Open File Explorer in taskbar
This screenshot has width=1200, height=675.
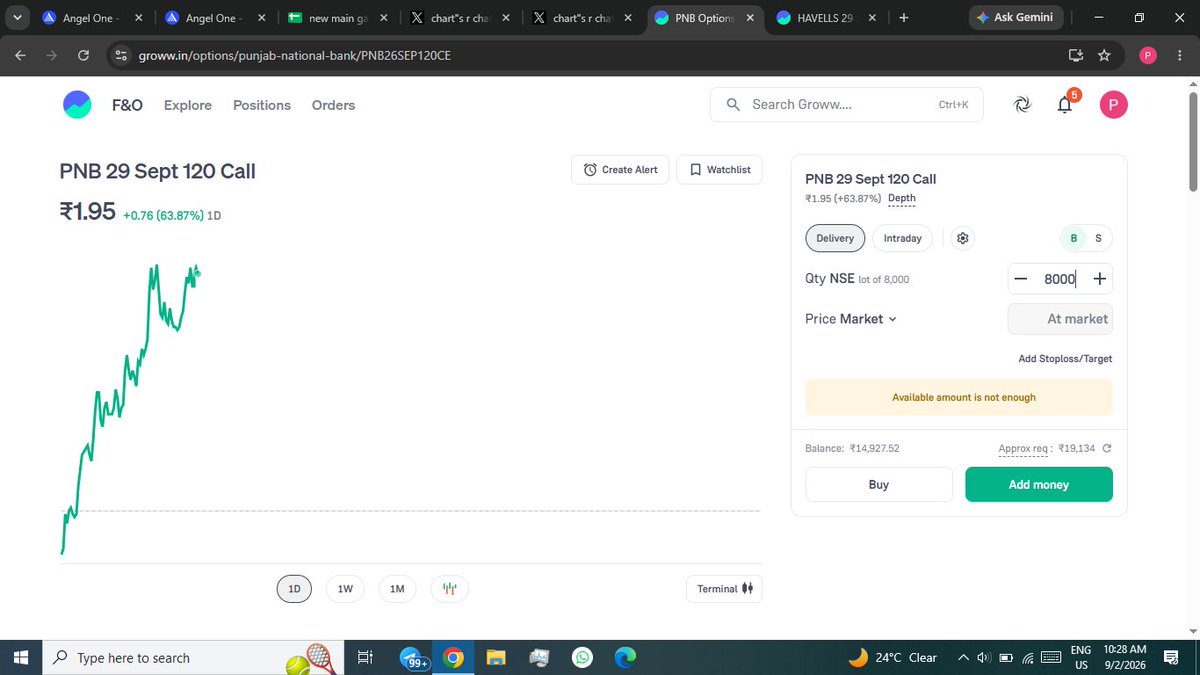pyautogui.click(x=496, y=658)
